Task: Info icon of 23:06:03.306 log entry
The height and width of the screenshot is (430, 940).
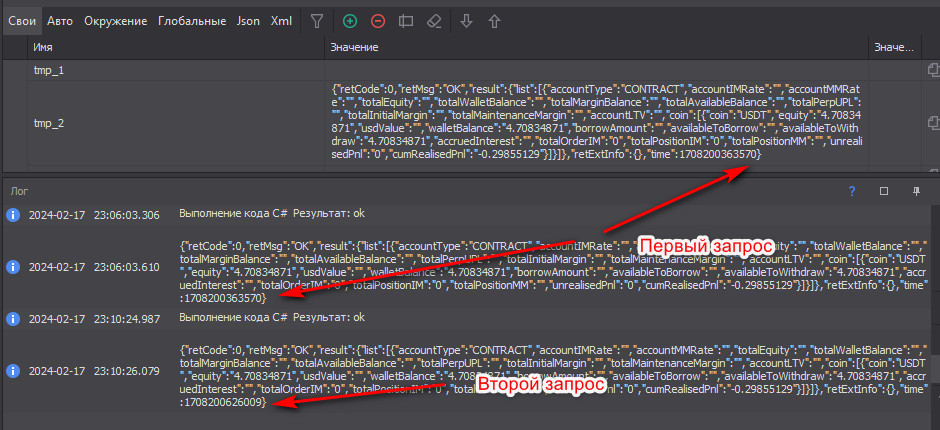Action: (13, 215)
